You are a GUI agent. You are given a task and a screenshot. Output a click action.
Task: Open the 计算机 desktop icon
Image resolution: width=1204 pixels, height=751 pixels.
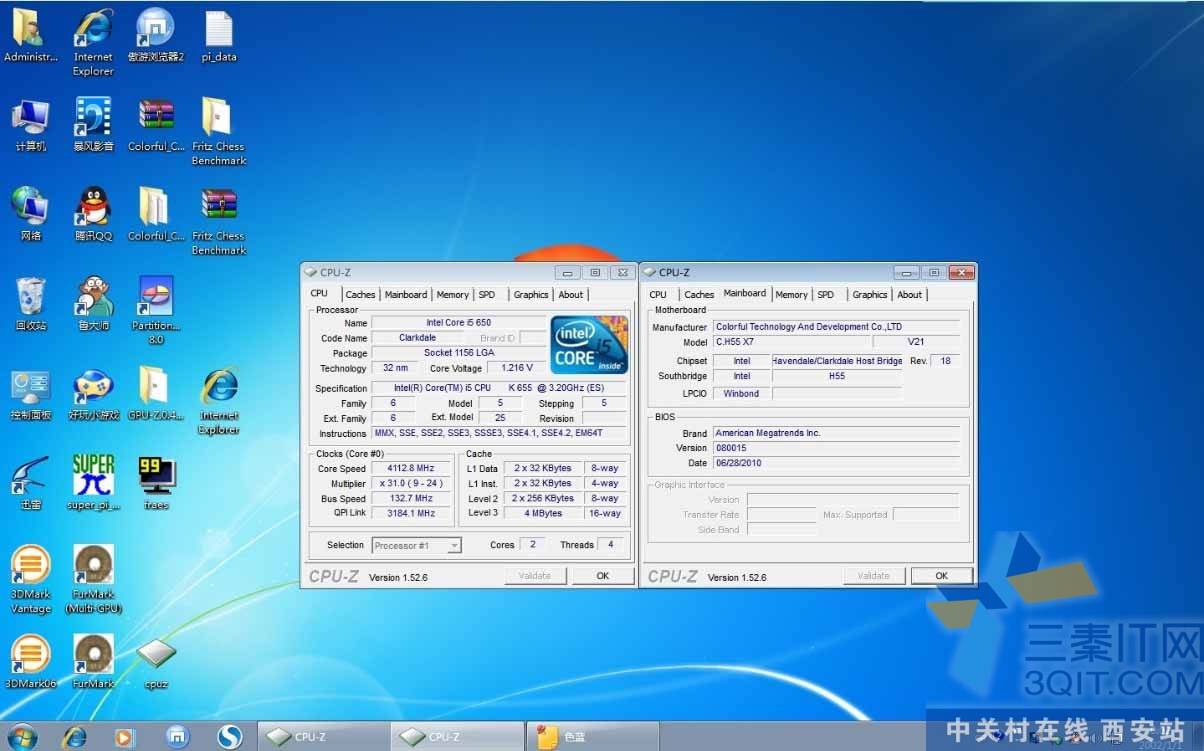coord(30,125)
